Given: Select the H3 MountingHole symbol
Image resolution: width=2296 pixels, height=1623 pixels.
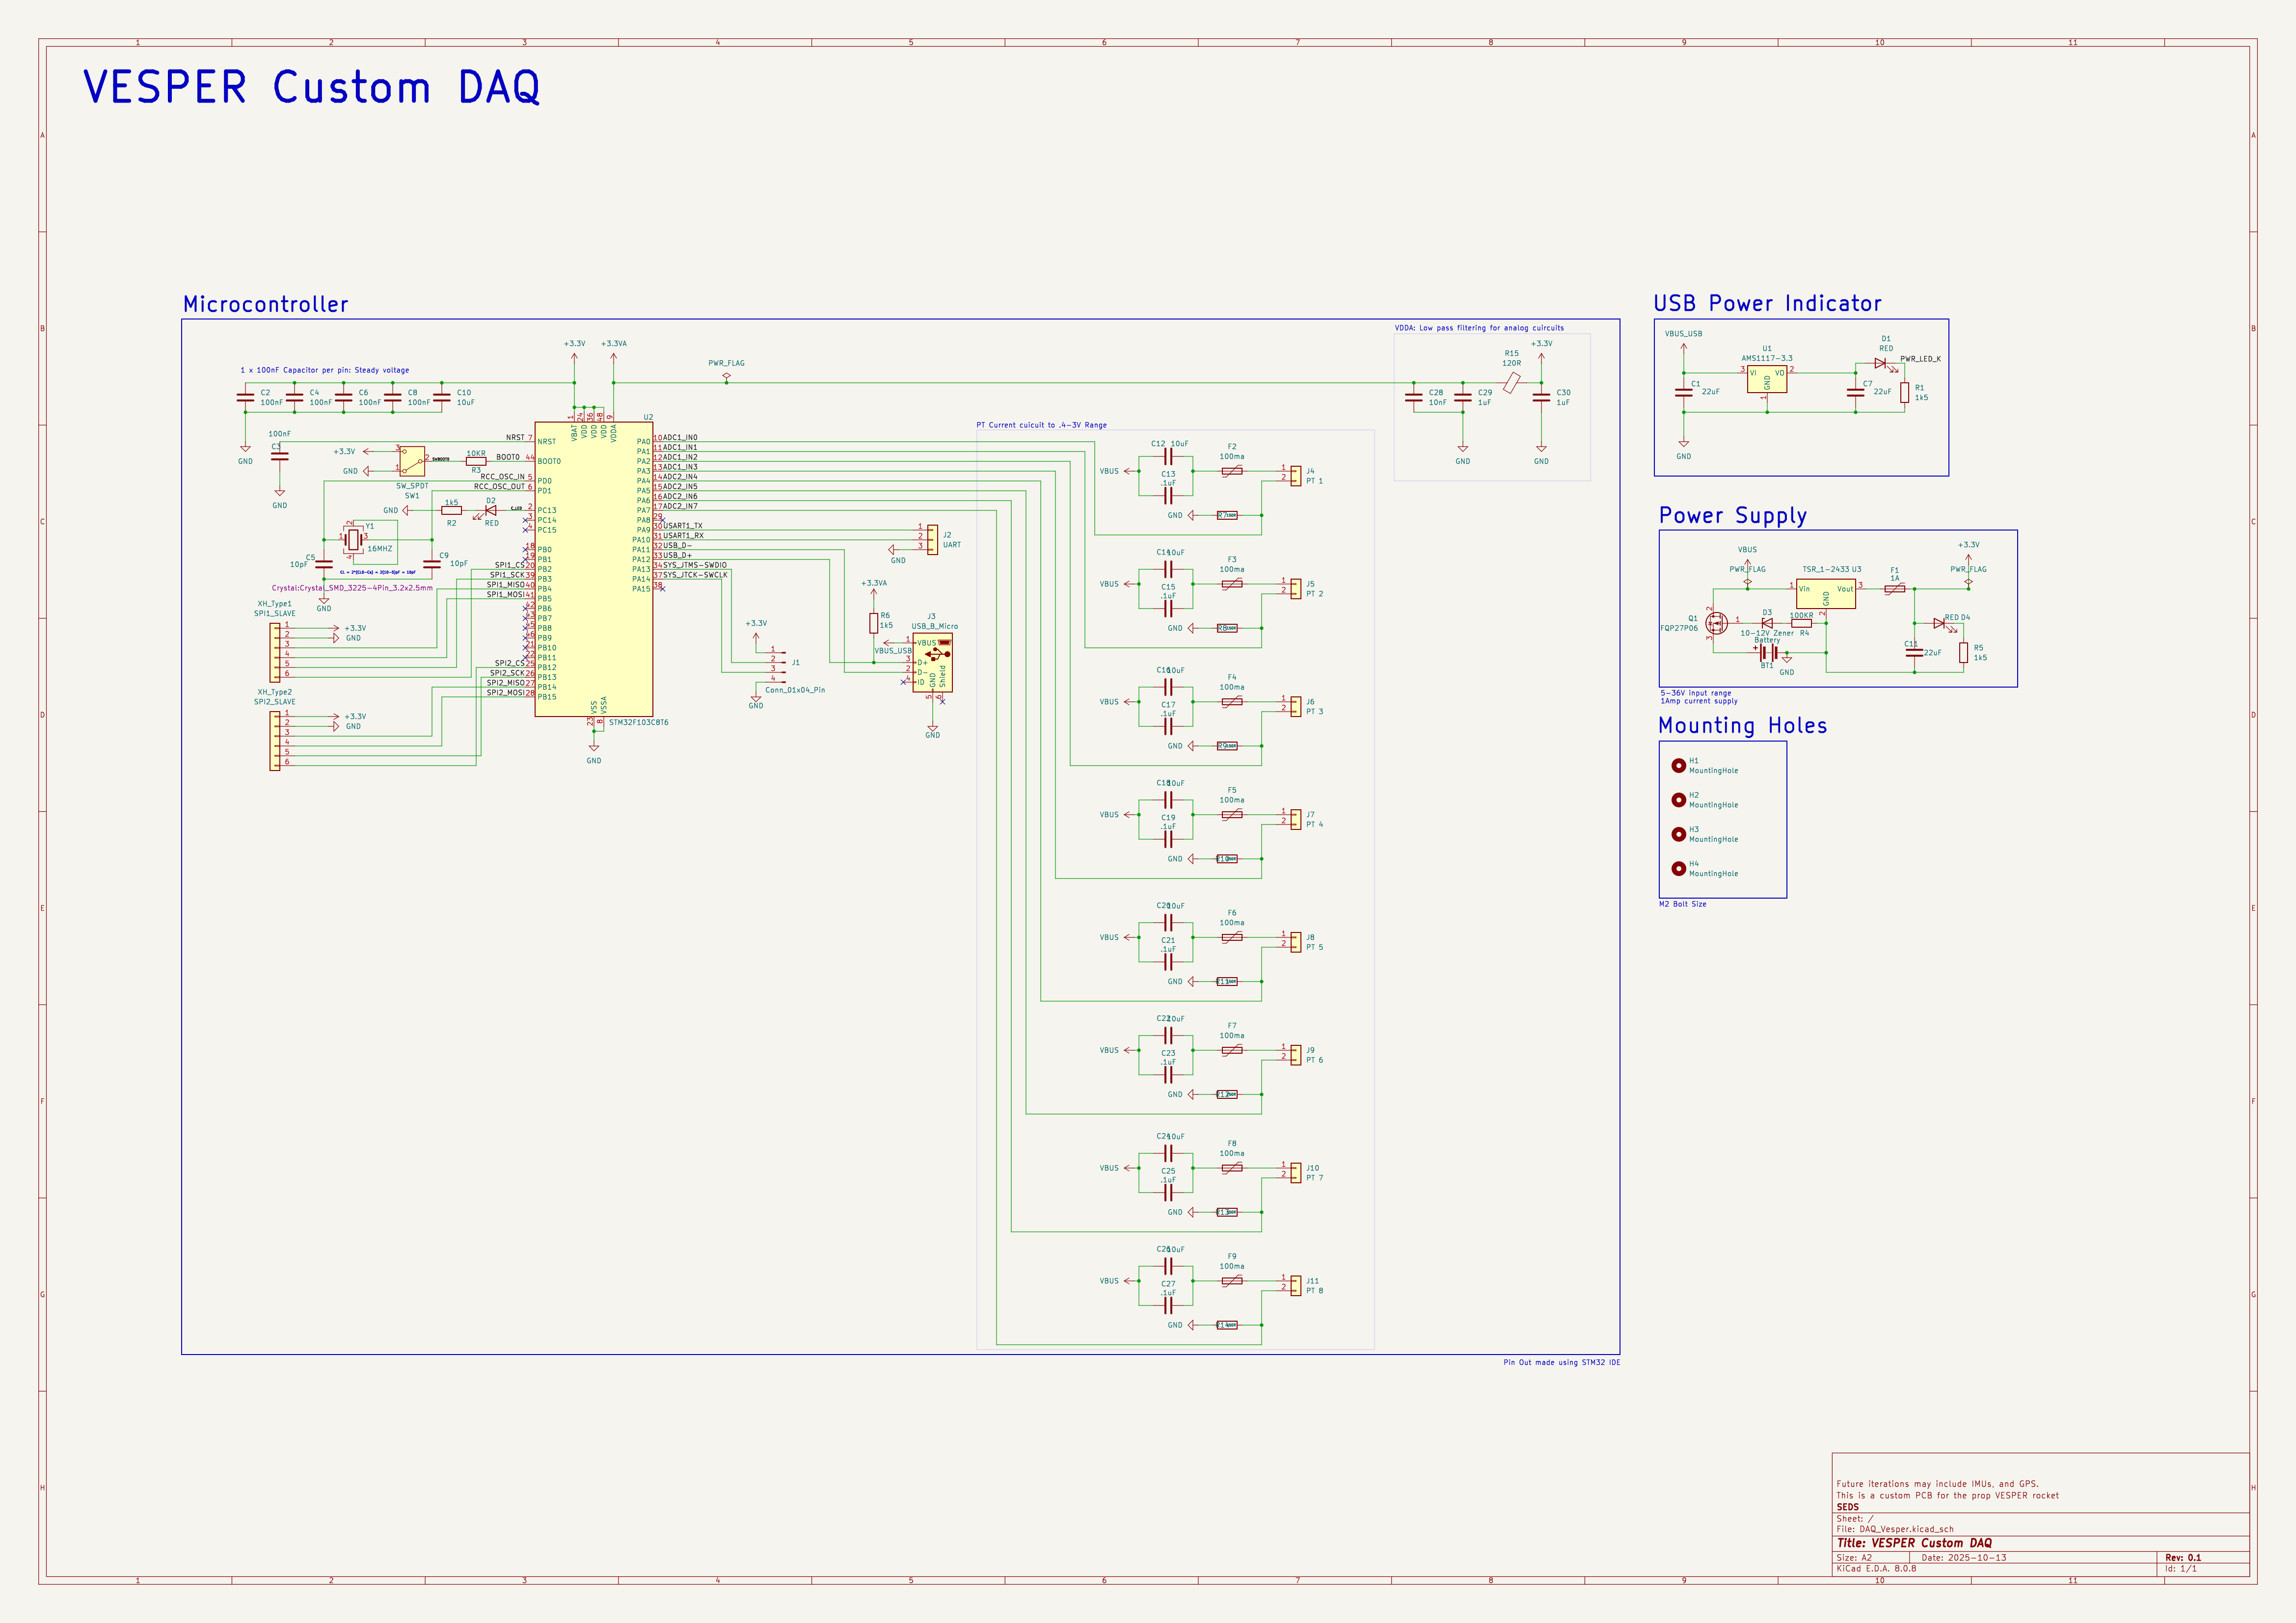Looking at the screenshot, I should (1678, 834).
